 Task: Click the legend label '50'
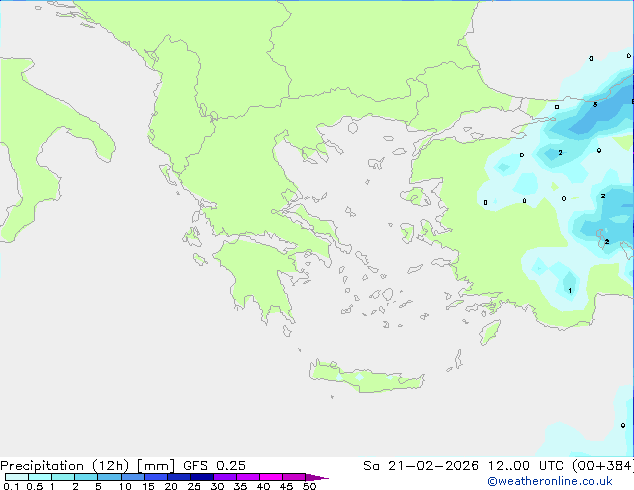pyautogui.click(x=309, y=486)
